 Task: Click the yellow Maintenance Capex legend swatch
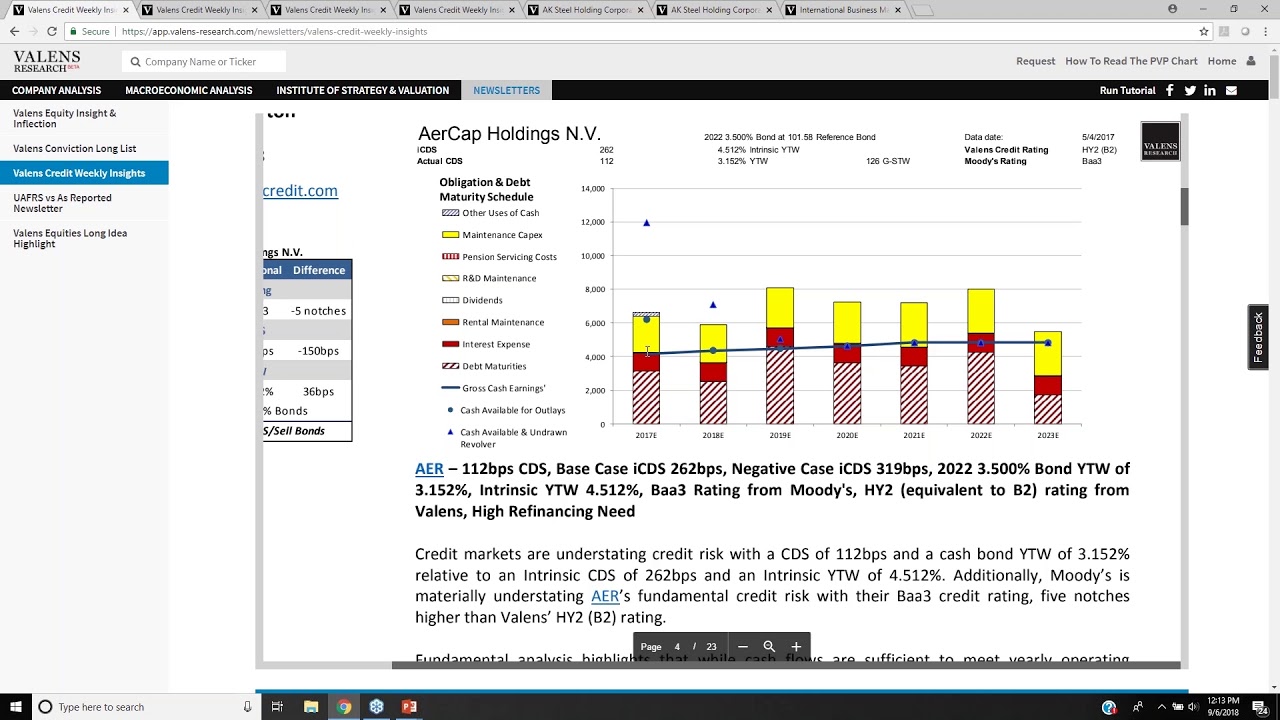(450, 235)
